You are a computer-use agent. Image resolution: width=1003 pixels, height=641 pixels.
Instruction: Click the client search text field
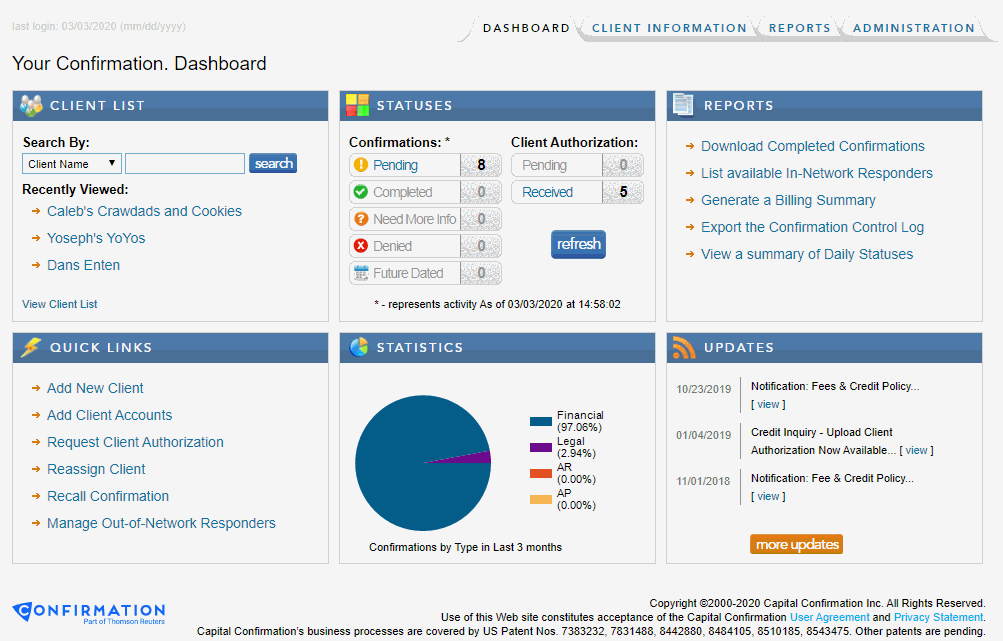coord(185,164)
